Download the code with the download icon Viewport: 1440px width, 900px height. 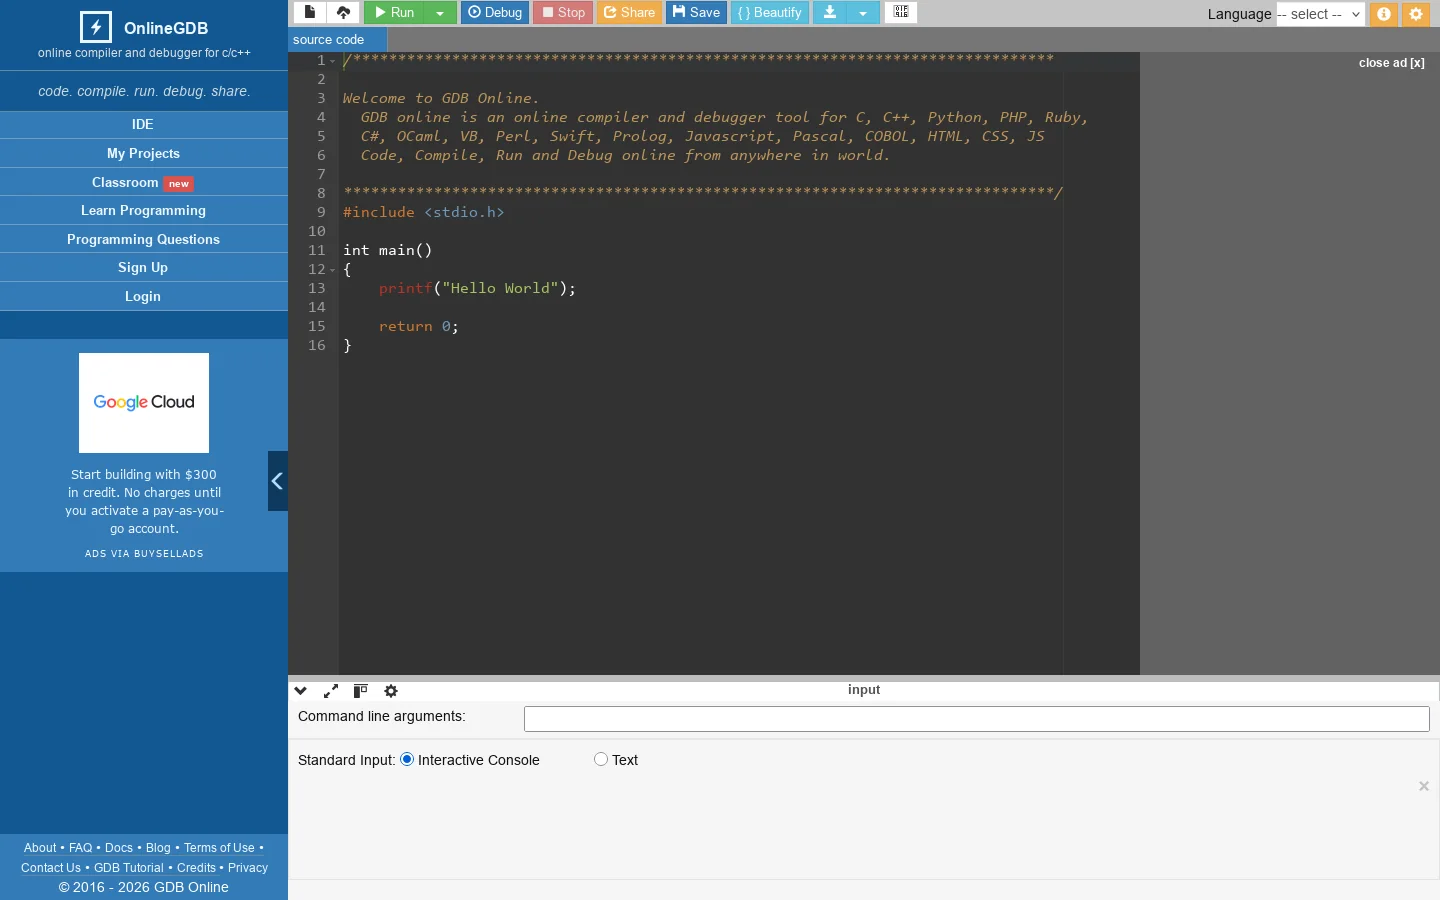tap(829, 12)
